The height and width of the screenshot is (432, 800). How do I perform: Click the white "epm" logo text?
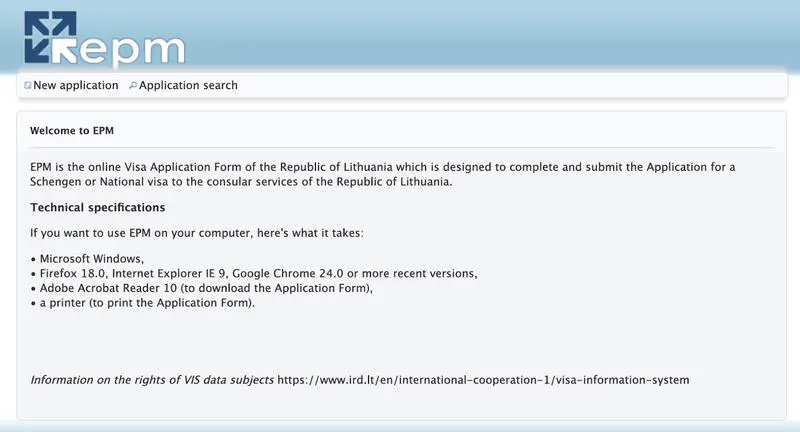coord(134,52)
